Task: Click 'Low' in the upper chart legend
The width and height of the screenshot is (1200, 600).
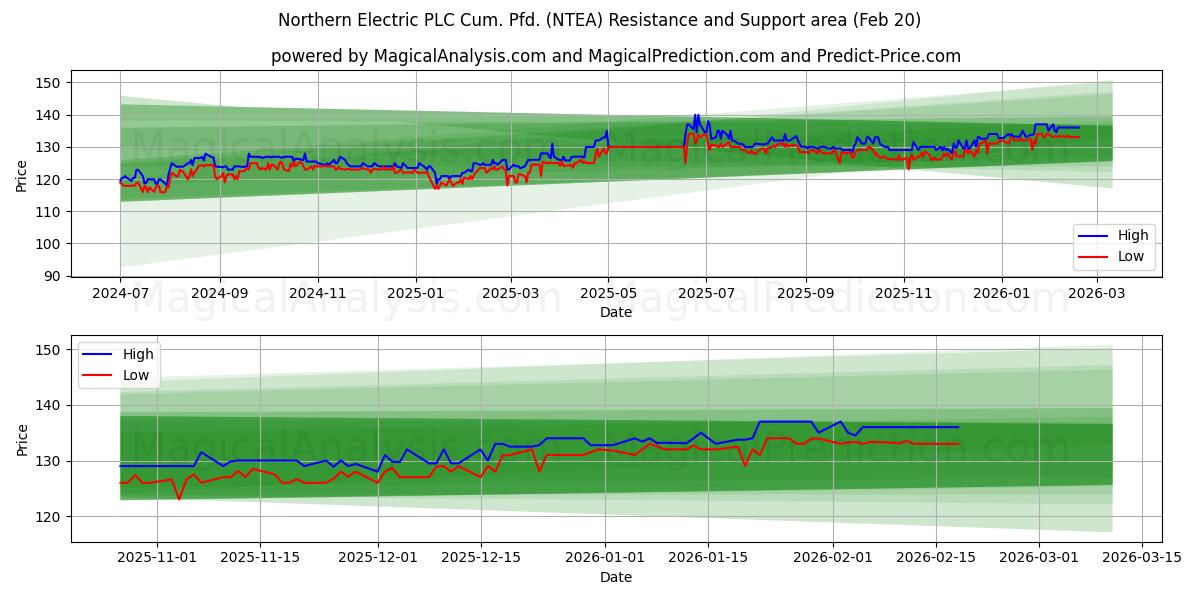Action: 1131,256
